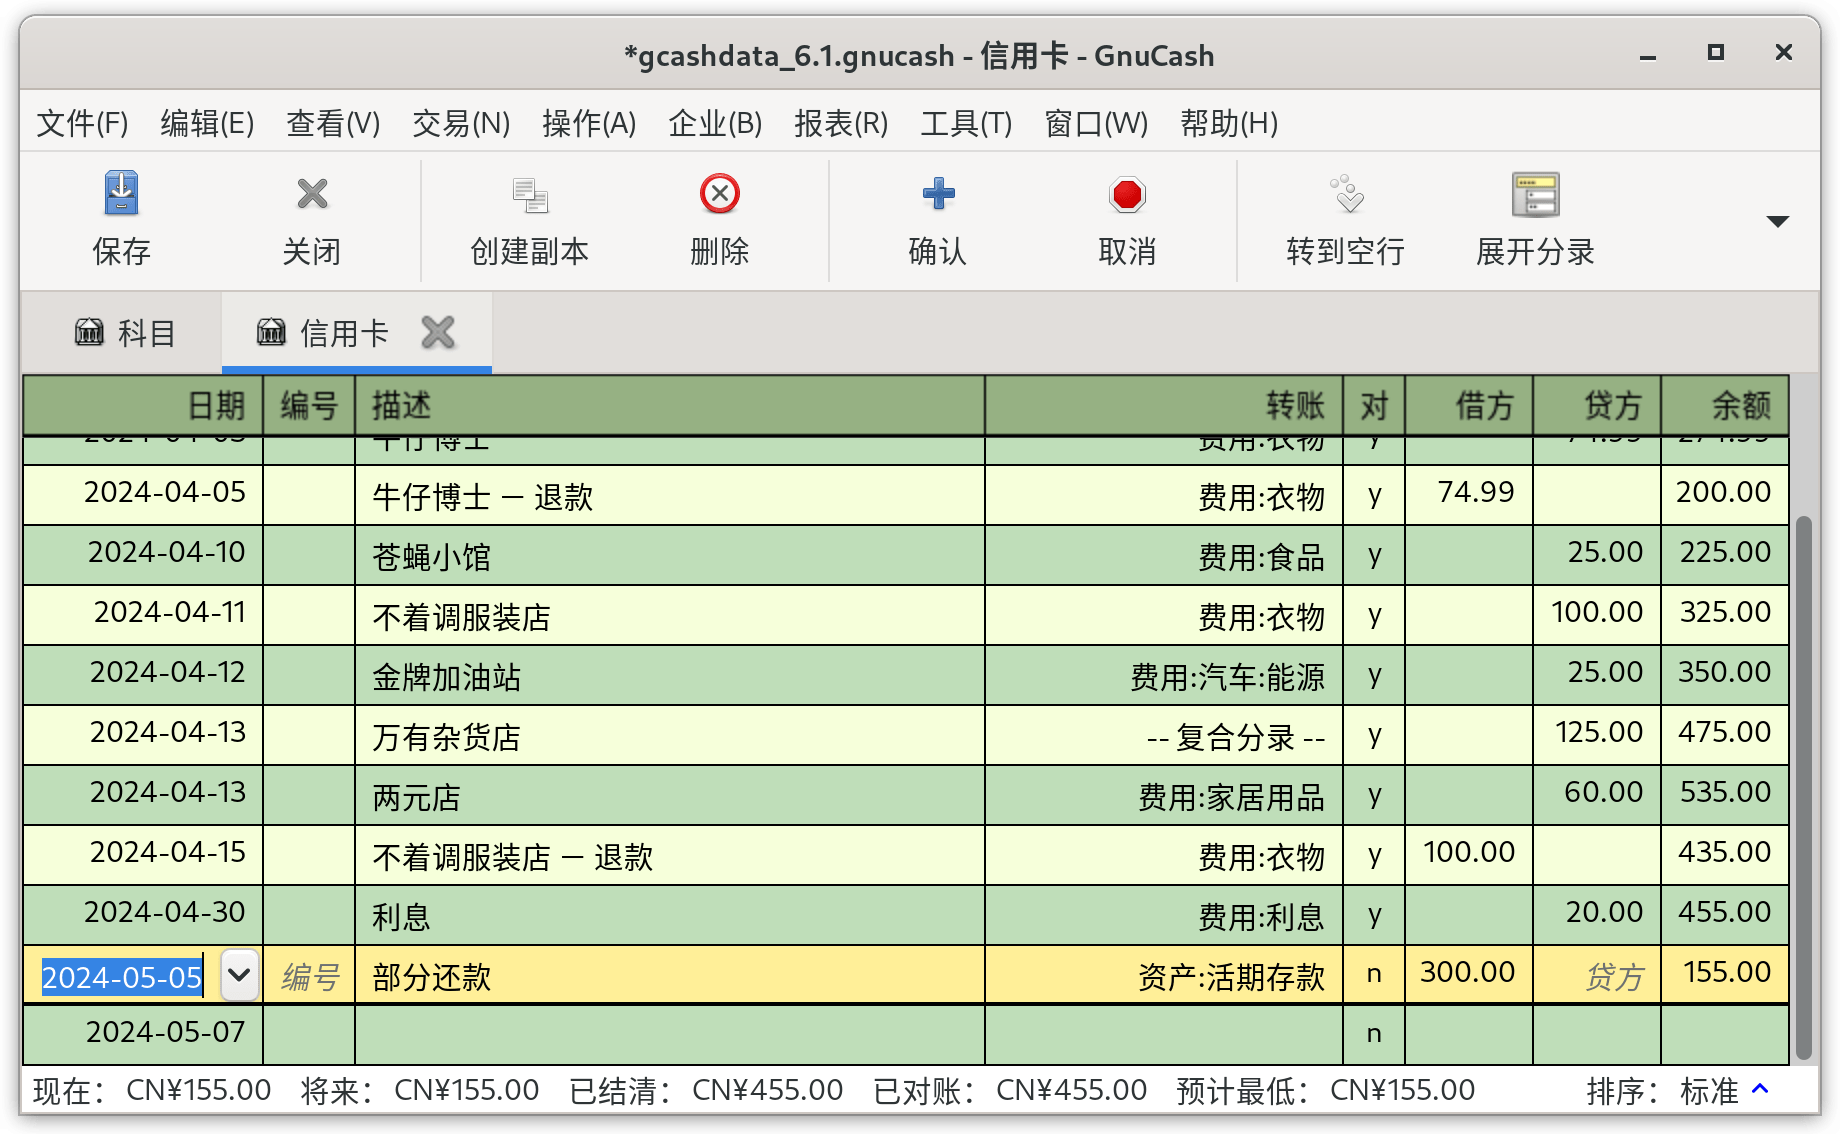
Task: Click the vertical scrollbar of the register
Action: (x=1803, y=787)
